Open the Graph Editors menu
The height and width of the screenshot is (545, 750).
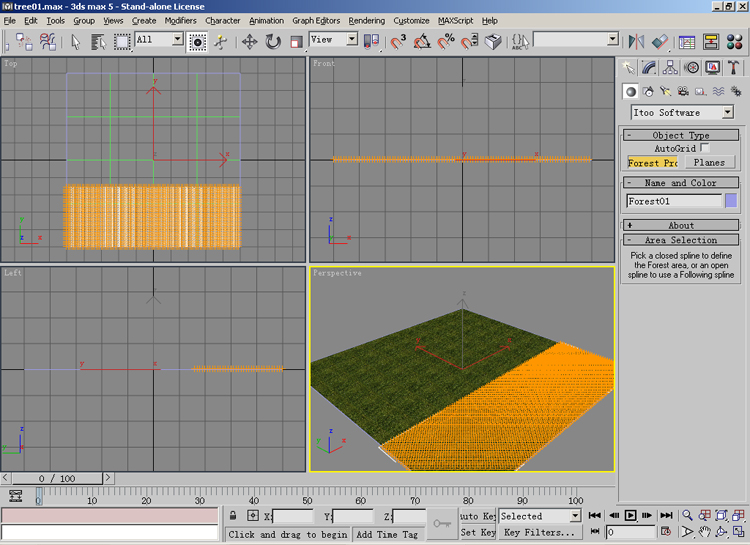(x=316, y=21)
